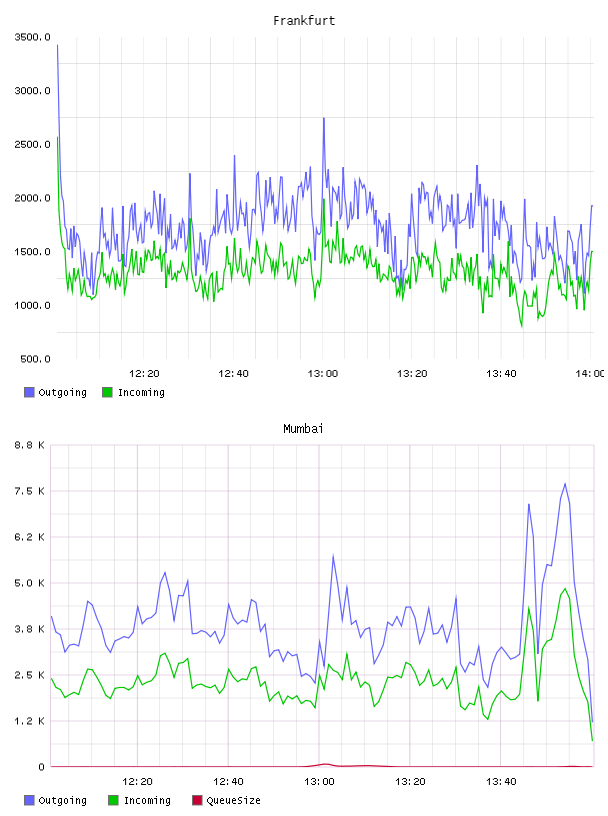Screen dimensions: 608x816
Task: Click the 1000.0 y-axis label on Frankfurt chart
Action: pos(32,305)
